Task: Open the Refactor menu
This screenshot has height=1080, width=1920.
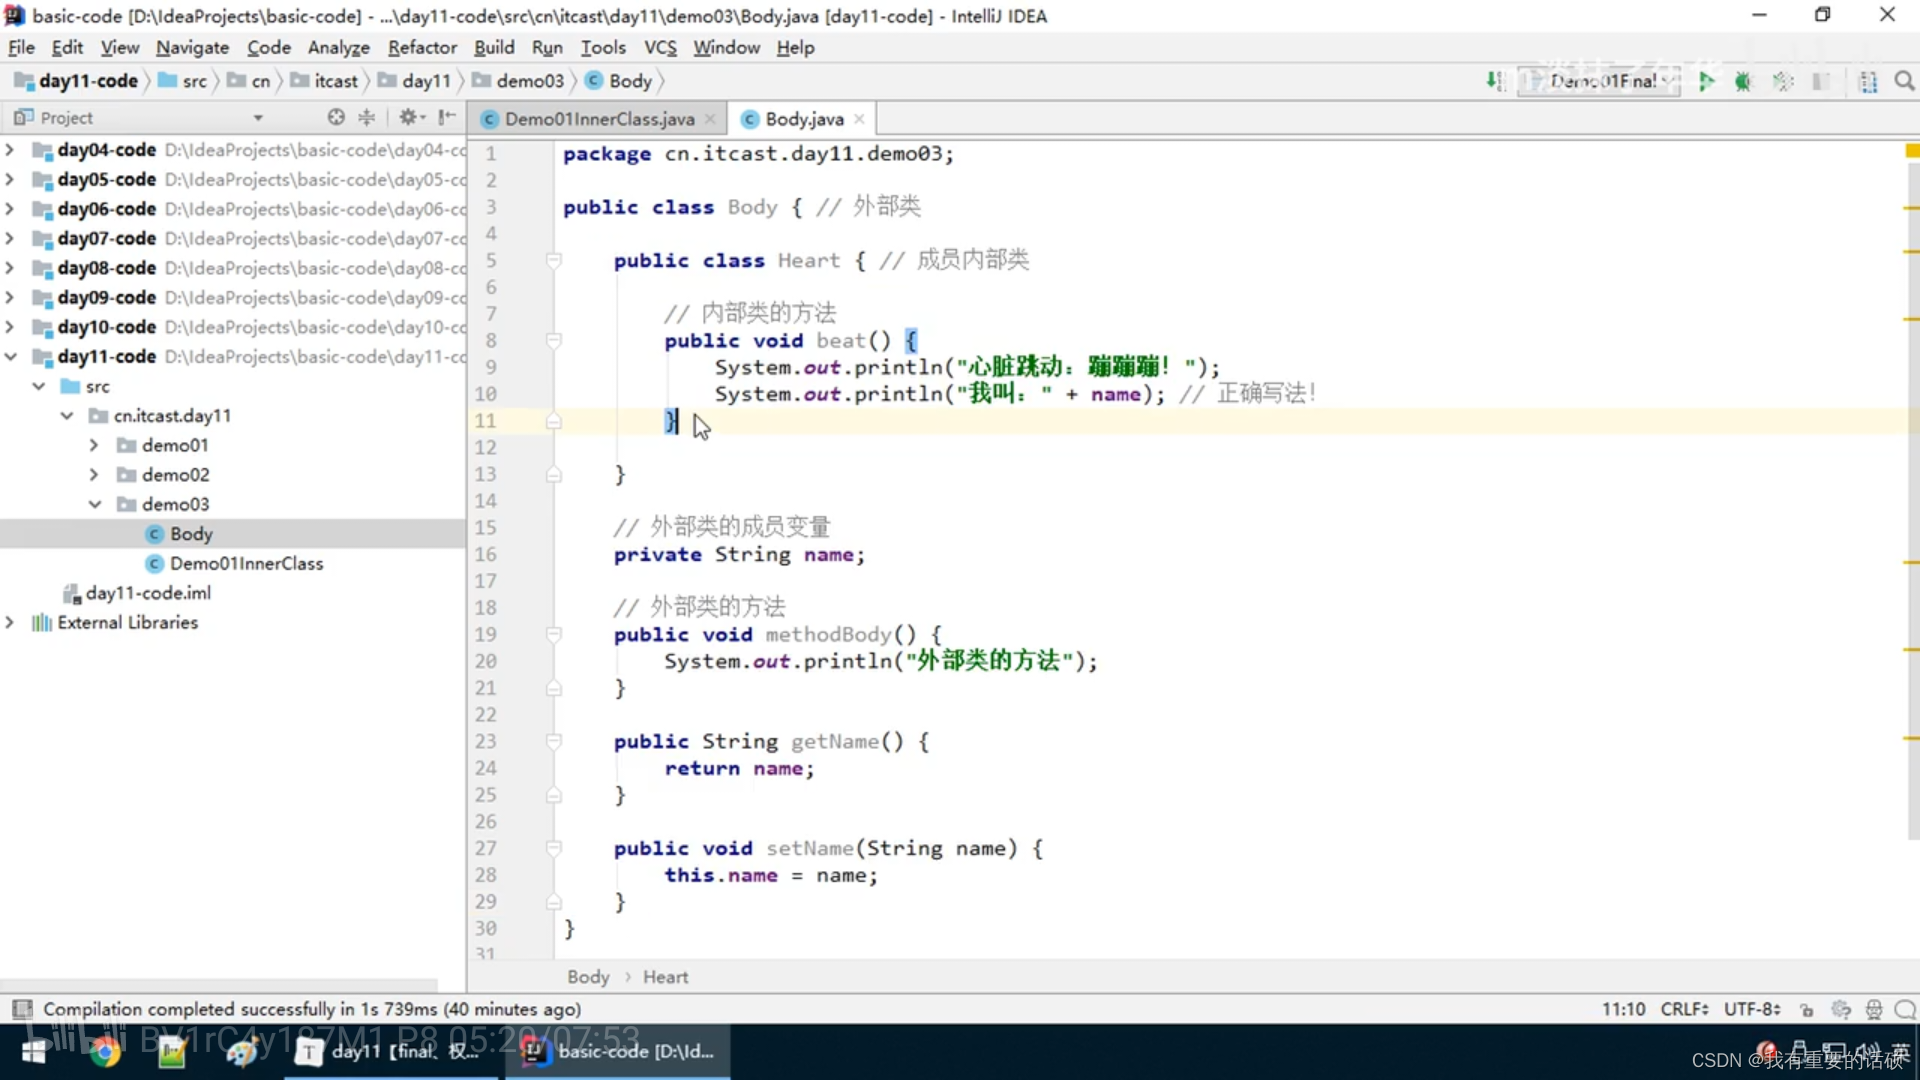Action: coord(422,47)
